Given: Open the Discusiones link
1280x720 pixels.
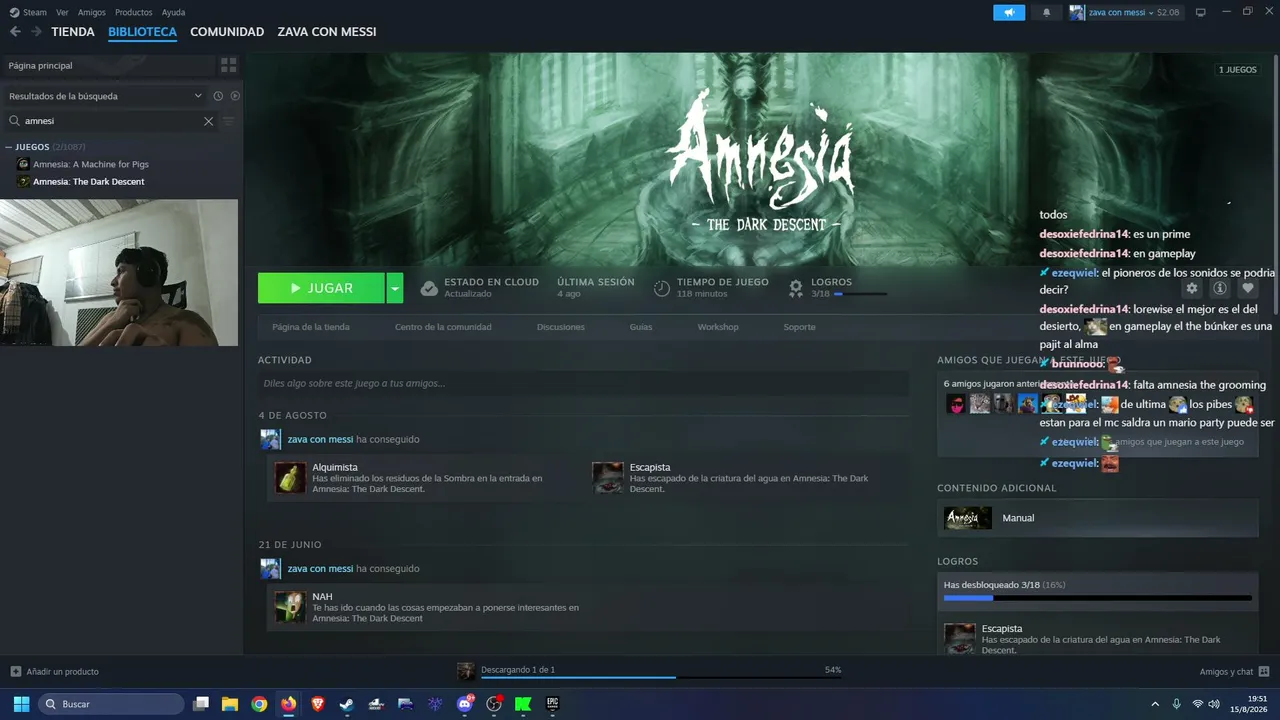Looking at the screenshot, I should [561, 327].
